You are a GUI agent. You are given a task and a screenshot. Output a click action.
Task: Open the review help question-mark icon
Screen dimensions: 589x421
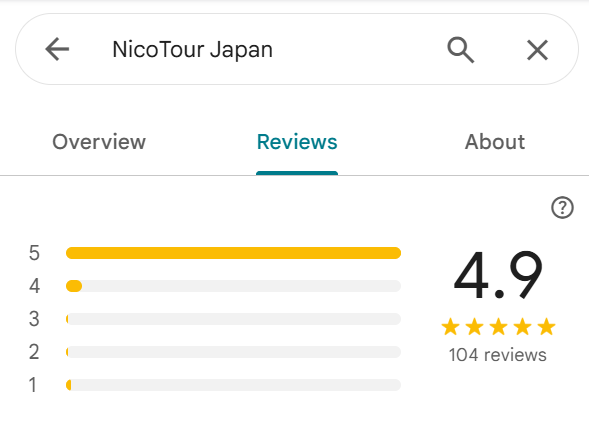(x=562, y=207)
